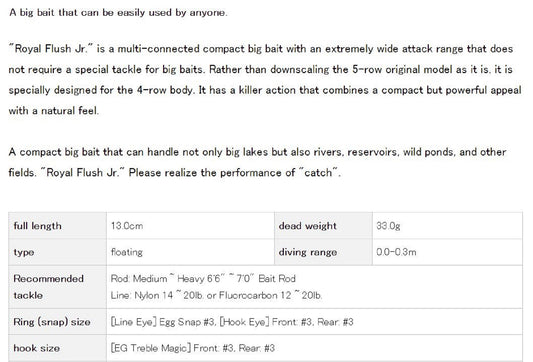This screenshot has height=362, width=533.
Task: Click the "hook size" row label
Action: tap(36, 348)
